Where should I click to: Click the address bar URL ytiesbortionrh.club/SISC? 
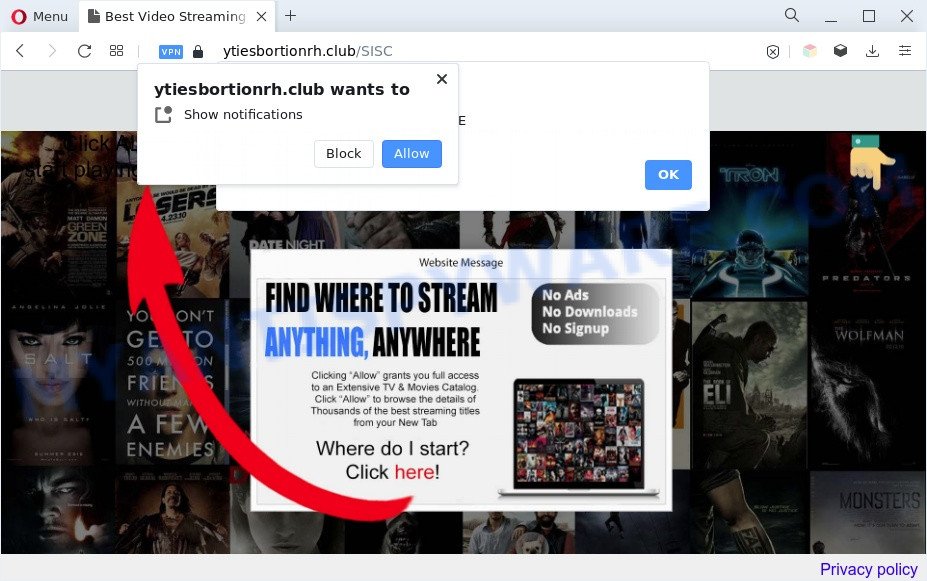point(307,51)
